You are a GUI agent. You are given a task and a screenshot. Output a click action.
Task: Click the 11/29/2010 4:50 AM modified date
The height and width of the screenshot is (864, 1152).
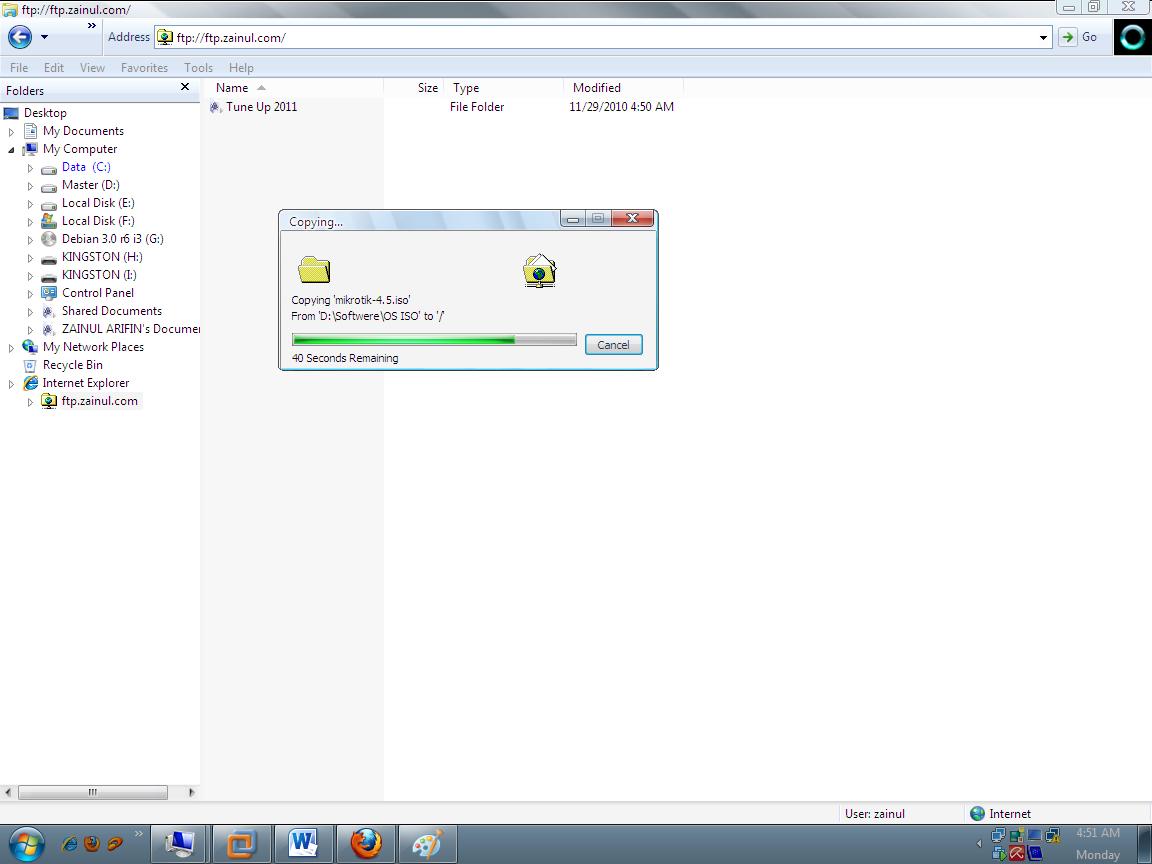(x=622, y=107)
